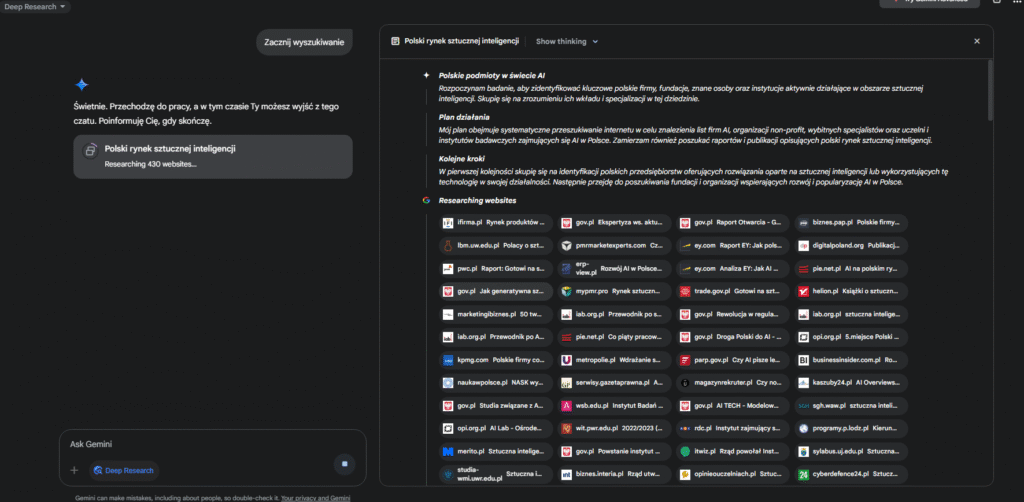Viewport: 1024px width, 502px height.
Task: Click the digitalpoland.org favicon icon
Action: pos(803,246)
